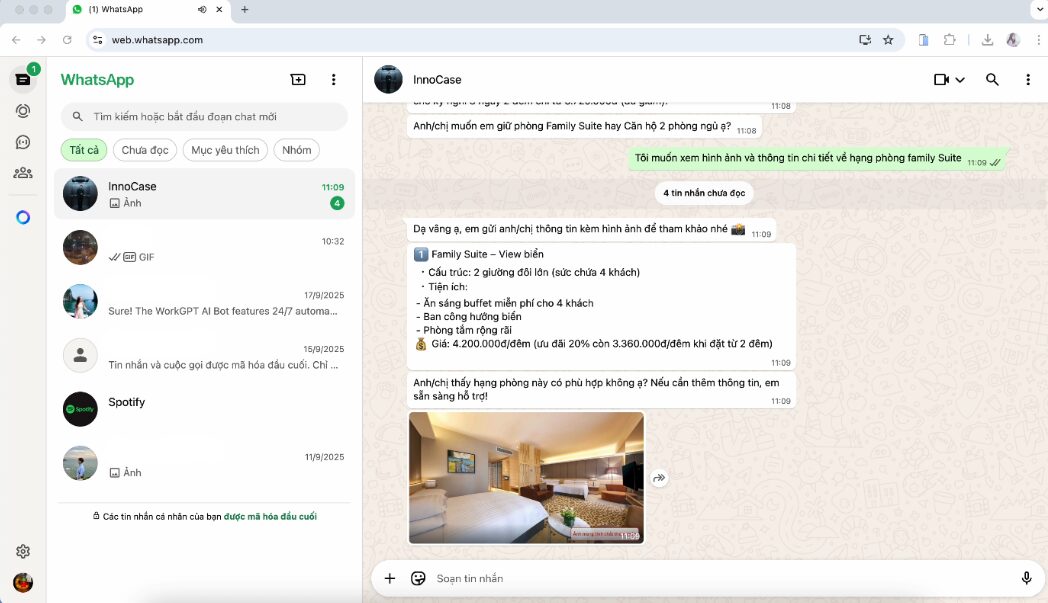Open the Meta AI assistant
This screenshot has width=1048, height=603.
(x=23, y=217)
